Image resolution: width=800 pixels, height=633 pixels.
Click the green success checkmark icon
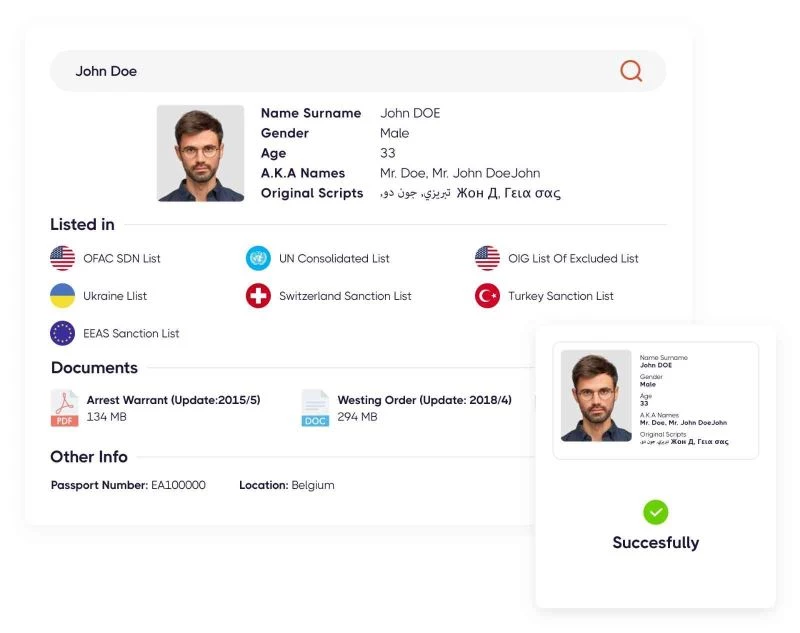point(656,512)
